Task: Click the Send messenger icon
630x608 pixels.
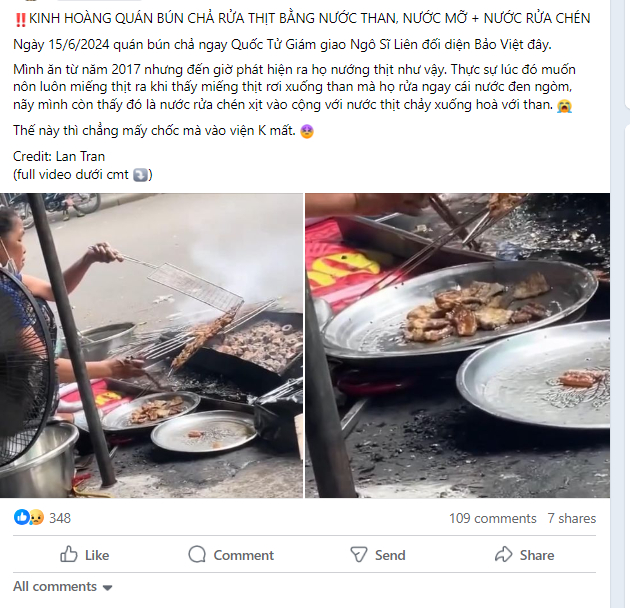Action: coord(358,555)
